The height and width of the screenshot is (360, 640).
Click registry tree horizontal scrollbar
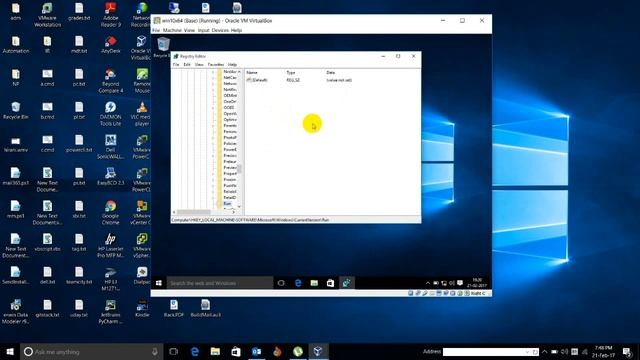[193, 212]
